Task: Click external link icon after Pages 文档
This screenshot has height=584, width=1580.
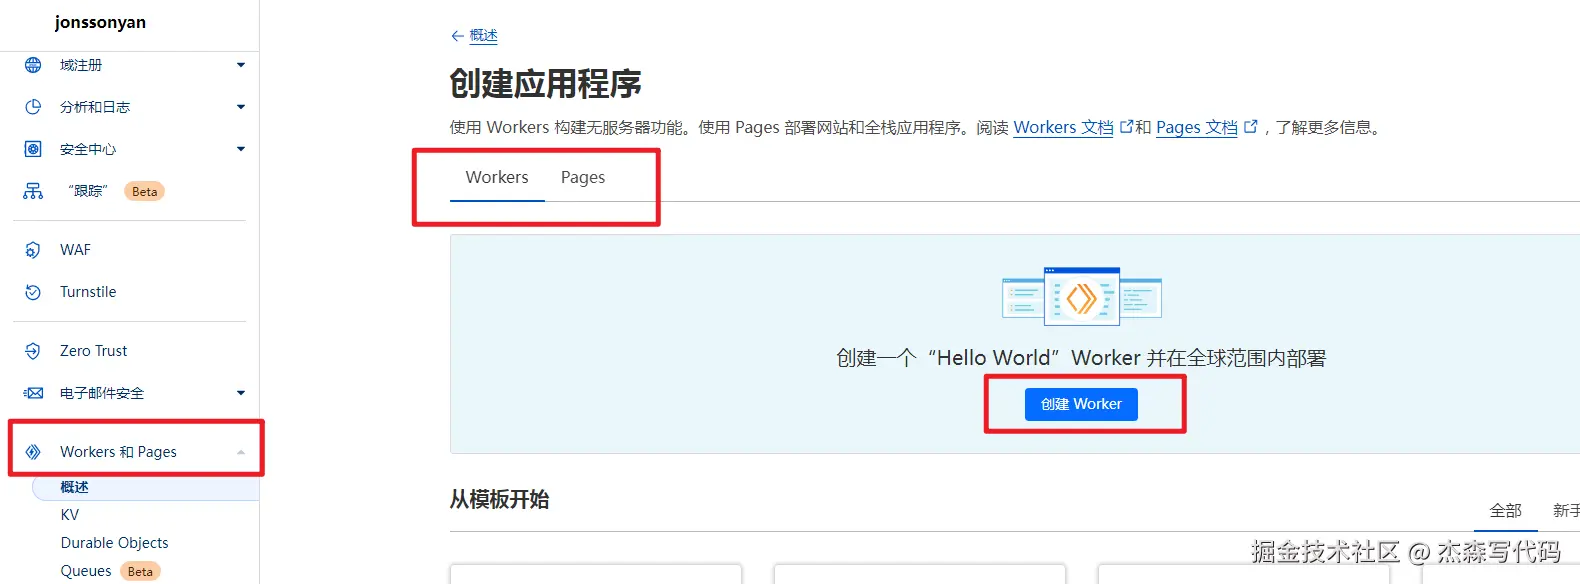Action: 1250,127
